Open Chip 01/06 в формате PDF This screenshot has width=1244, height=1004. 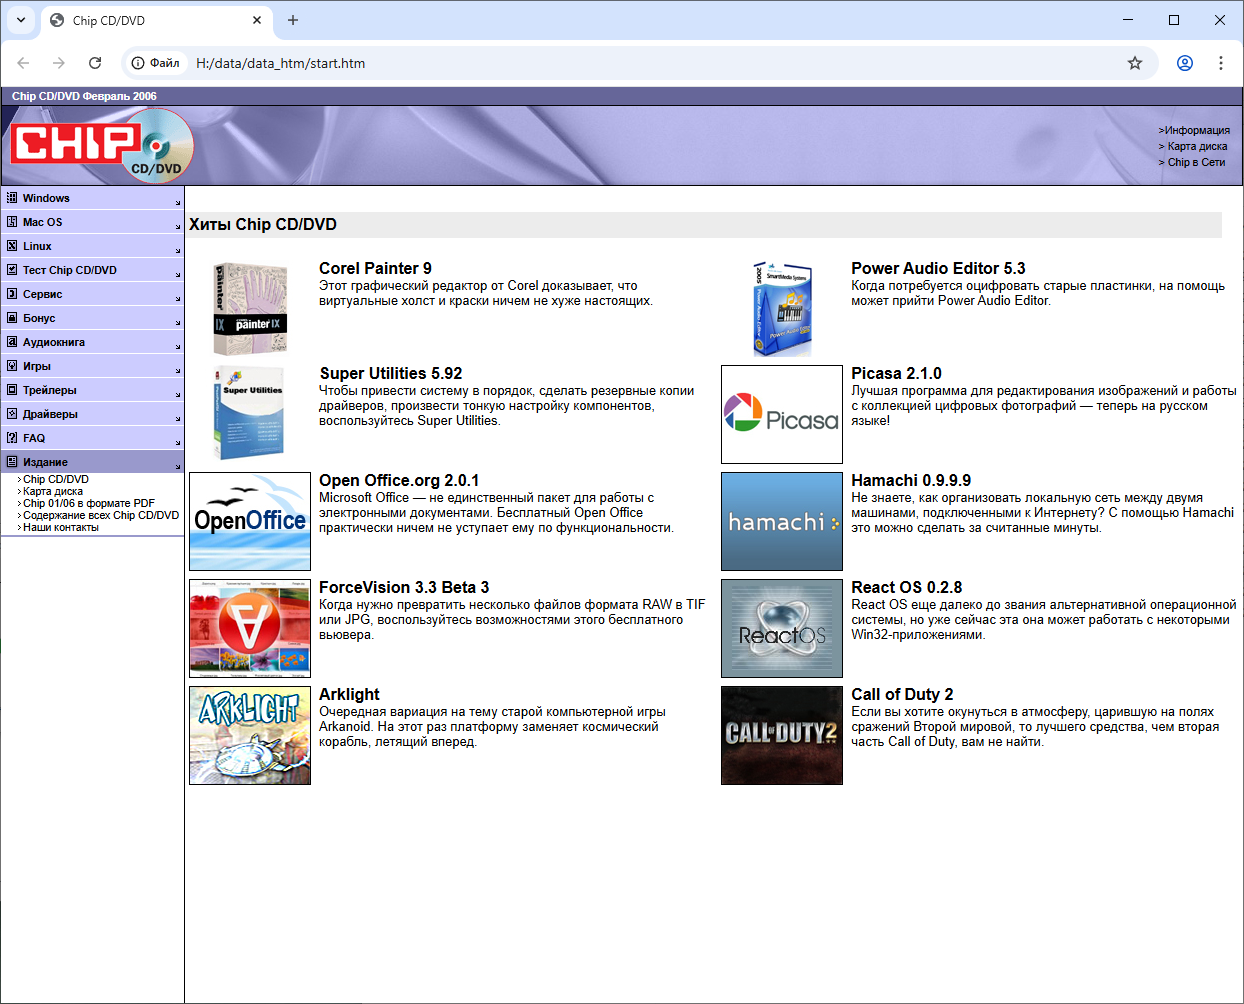89,503
